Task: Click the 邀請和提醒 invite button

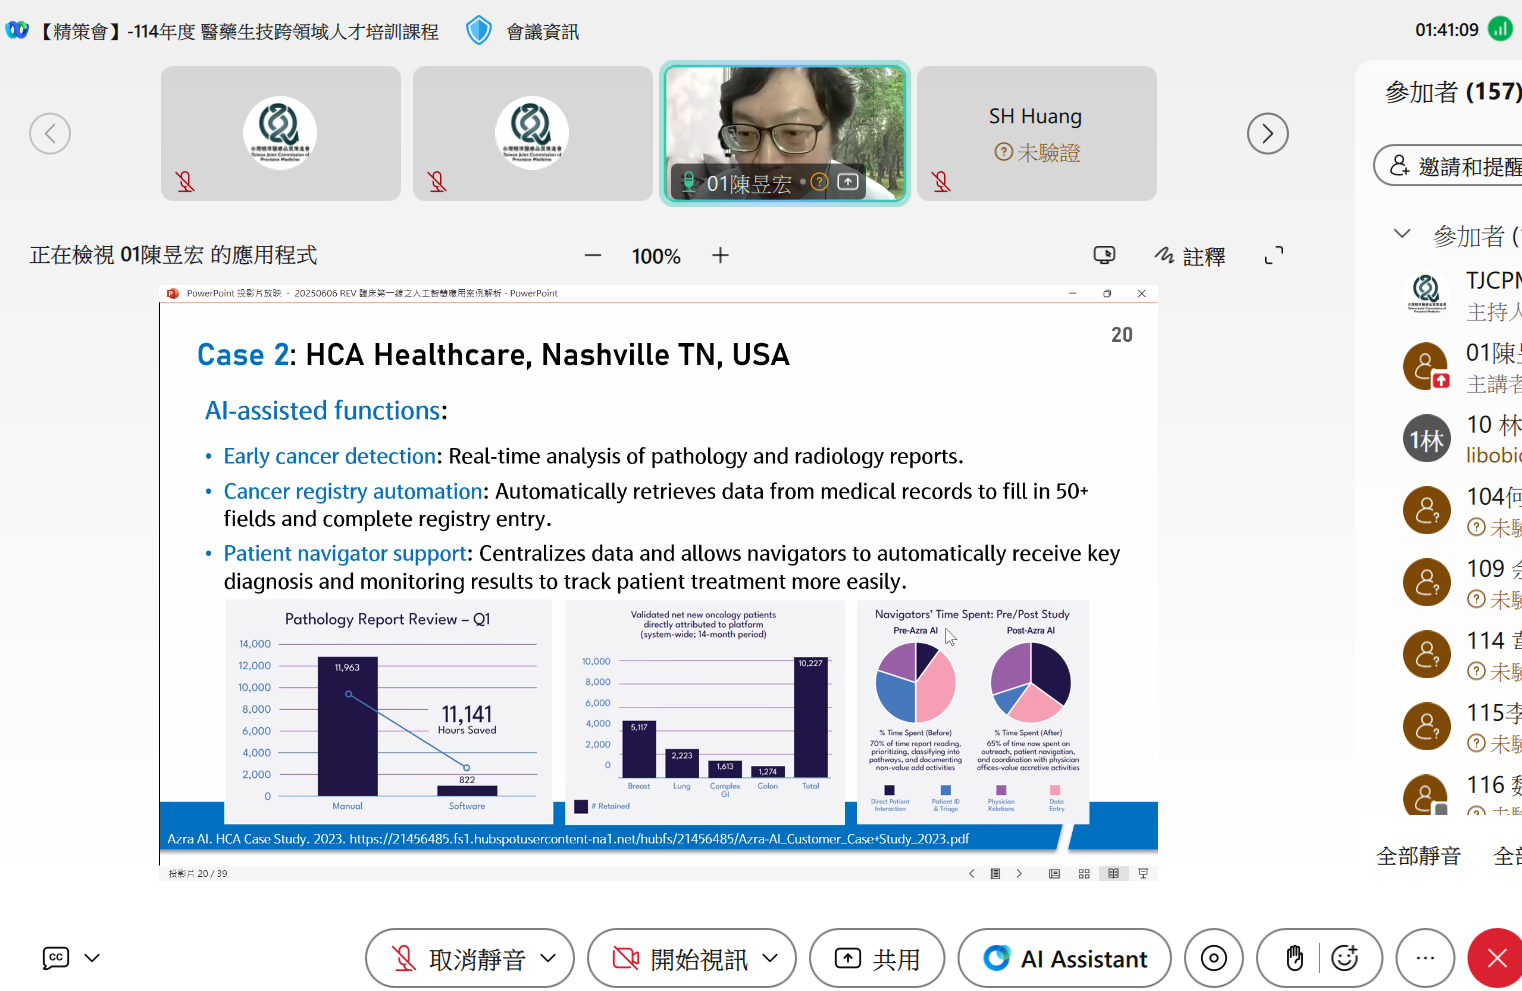Action: click(x=1448, y=165)
